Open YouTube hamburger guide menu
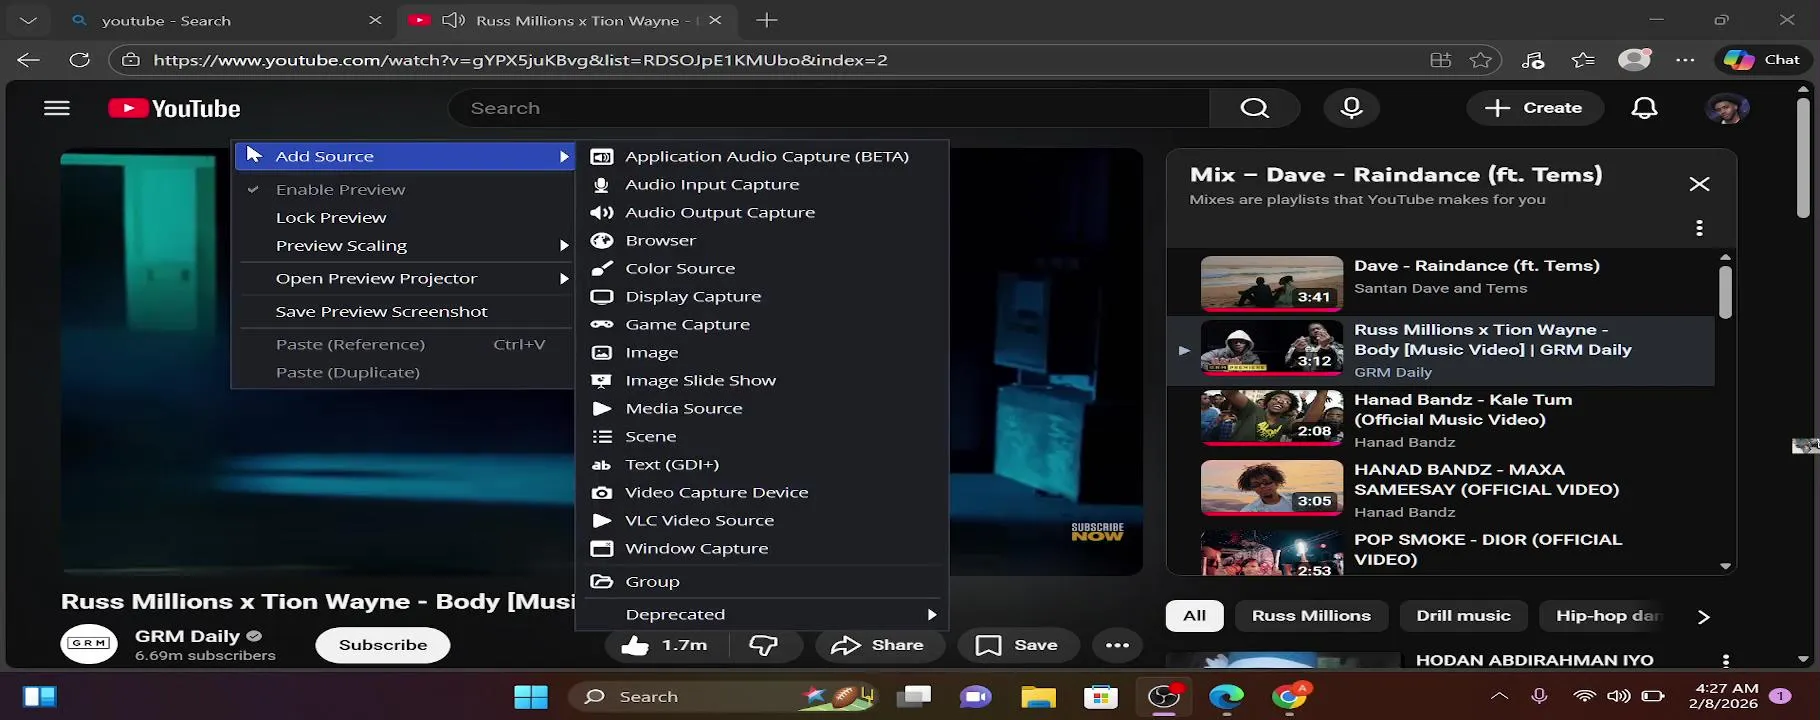The height and width of the screenshot is (720, 1820). pyautogui.click(x=57, y=108)
